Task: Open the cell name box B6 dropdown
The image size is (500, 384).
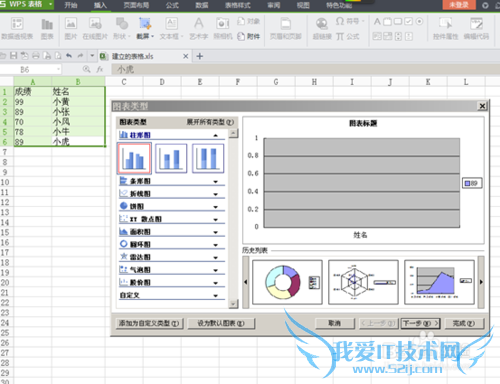Action: (x=58, y=69)
